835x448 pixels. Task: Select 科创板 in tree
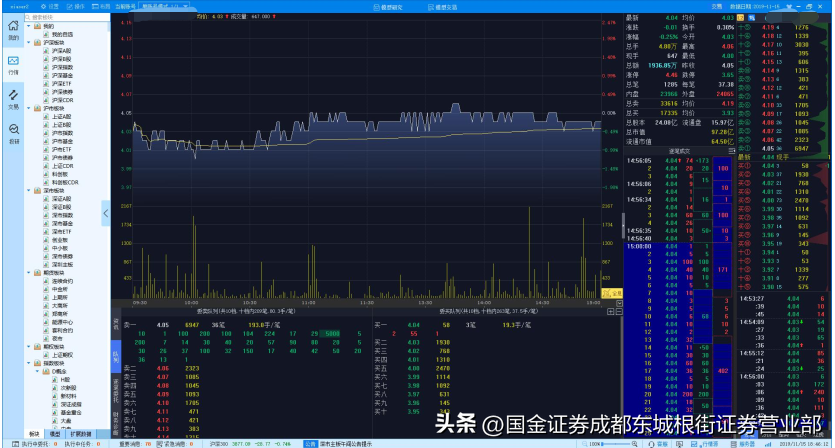point(60,174)
